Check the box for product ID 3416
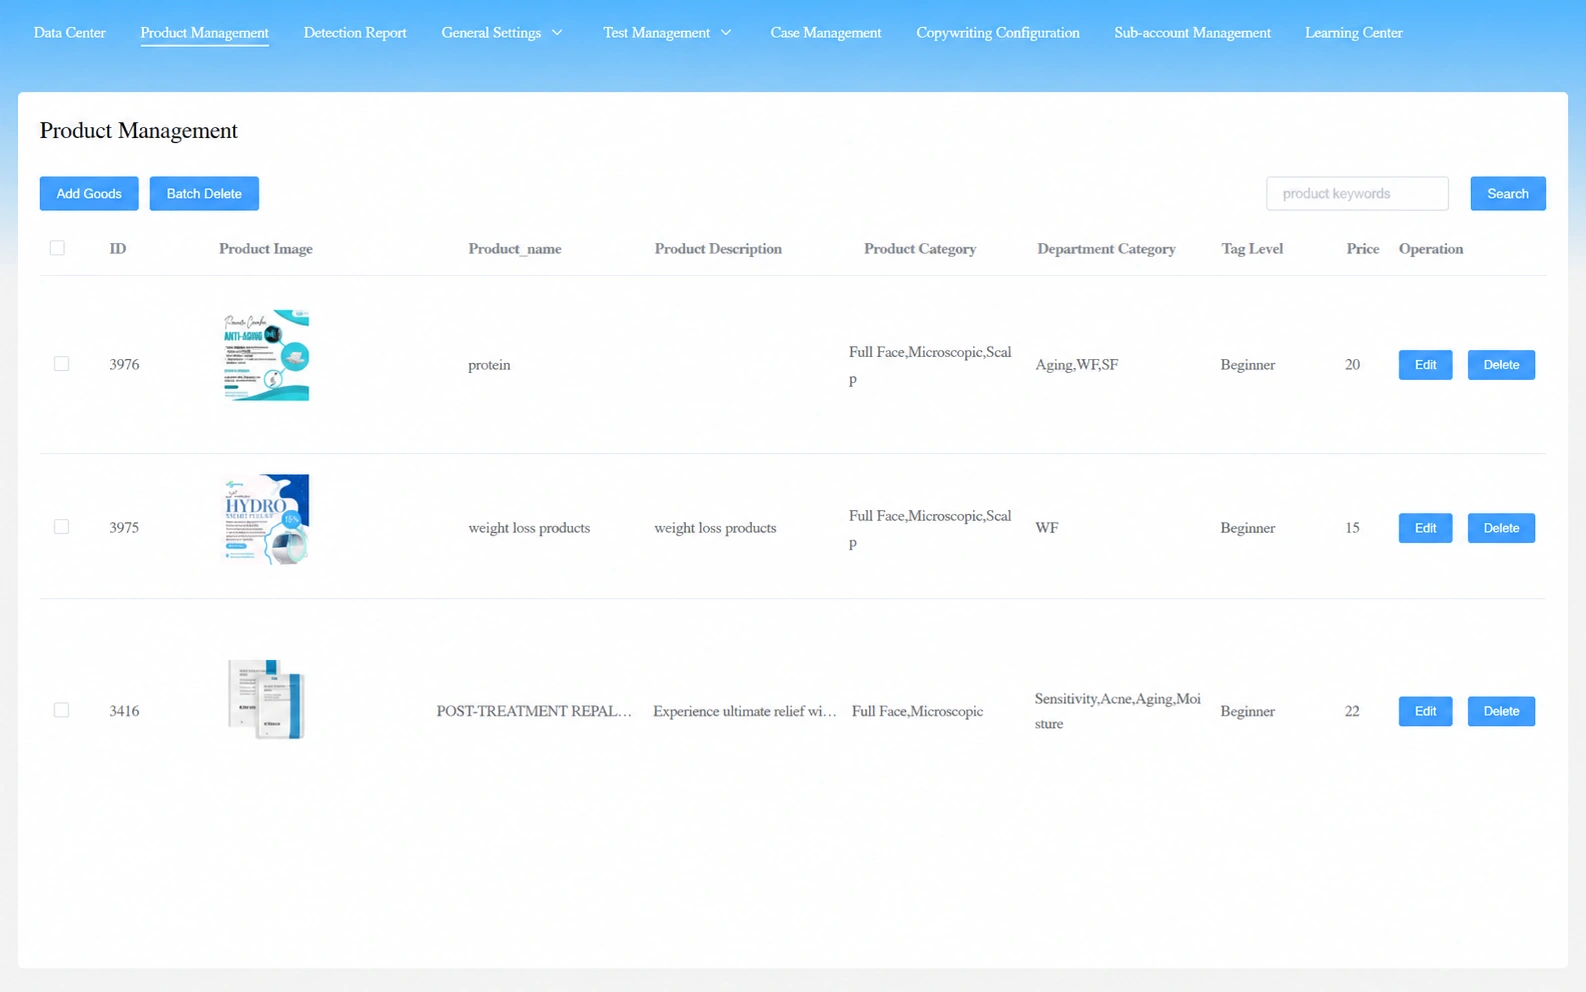The width and height of the screenshot is (1586, 992). [x=61, y=710]
